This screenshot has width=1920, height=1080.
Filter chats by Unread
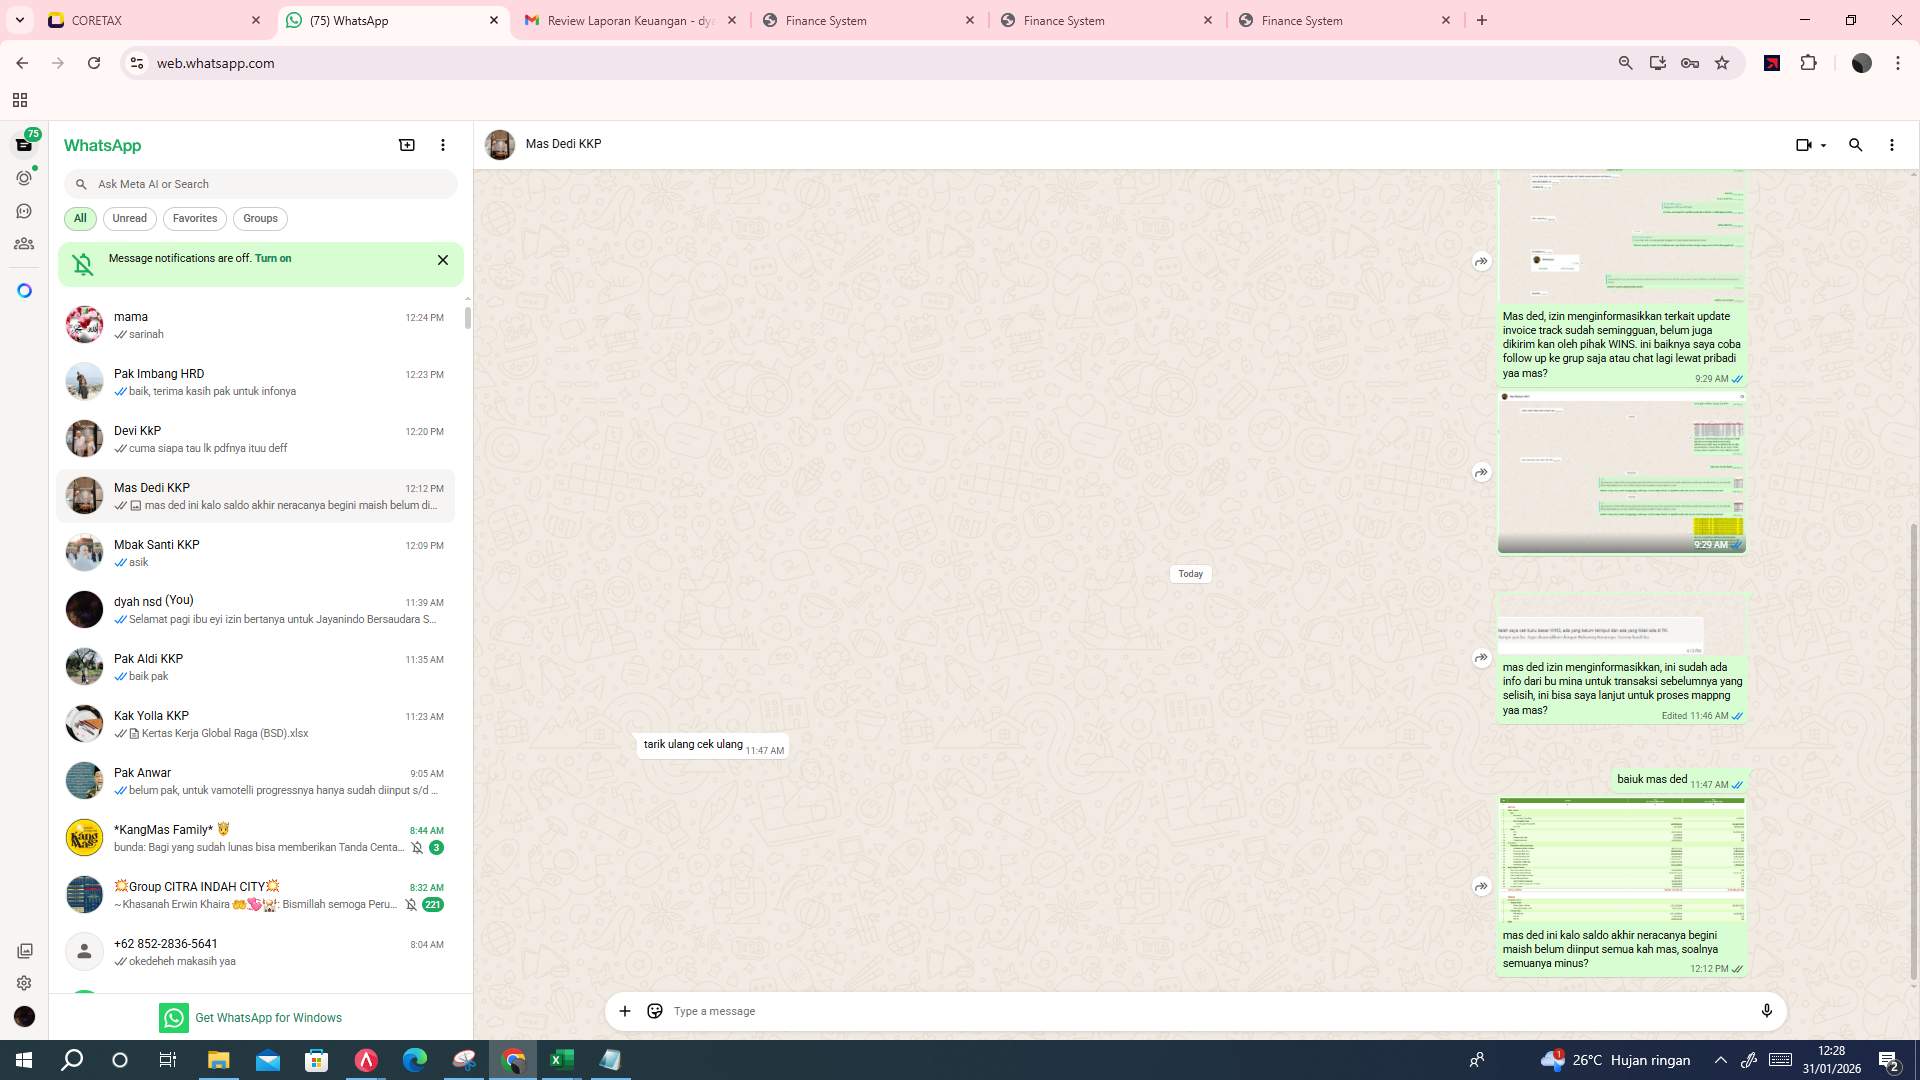129,218
